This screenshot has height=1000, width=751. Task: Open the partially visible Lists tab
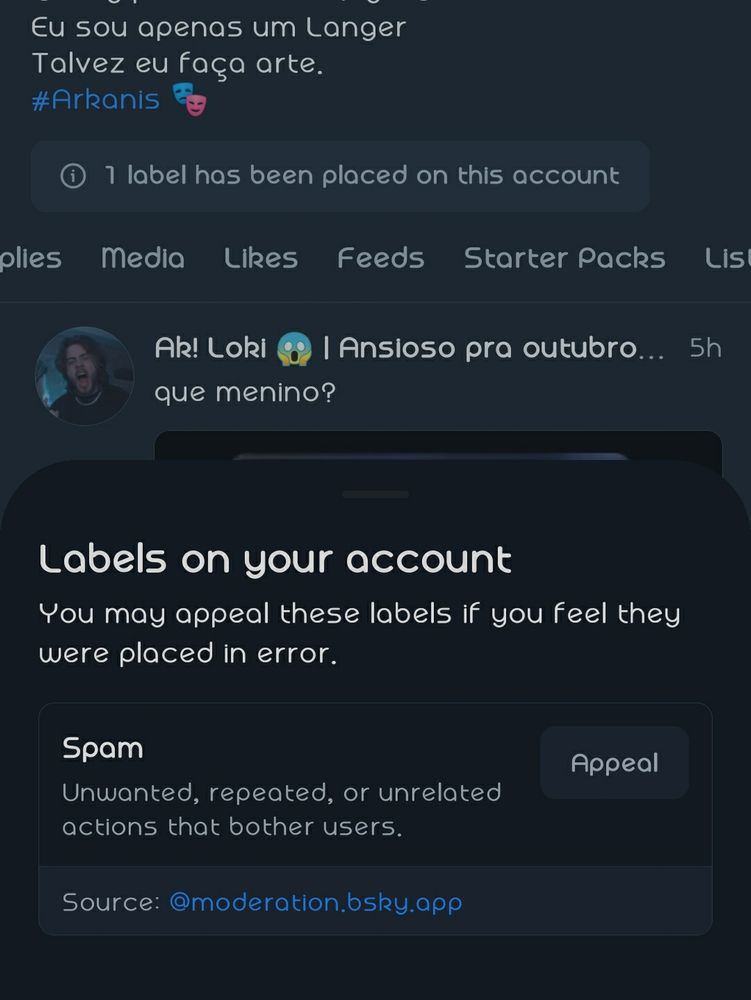728,258
